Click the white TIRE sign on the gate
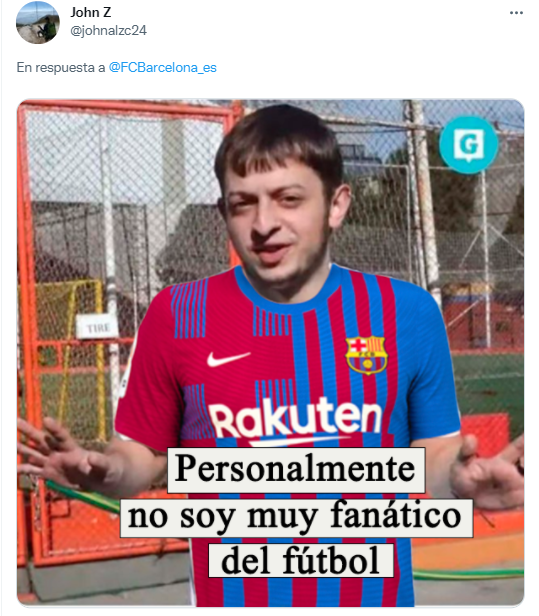539x616 pixels. pos(97,327)
